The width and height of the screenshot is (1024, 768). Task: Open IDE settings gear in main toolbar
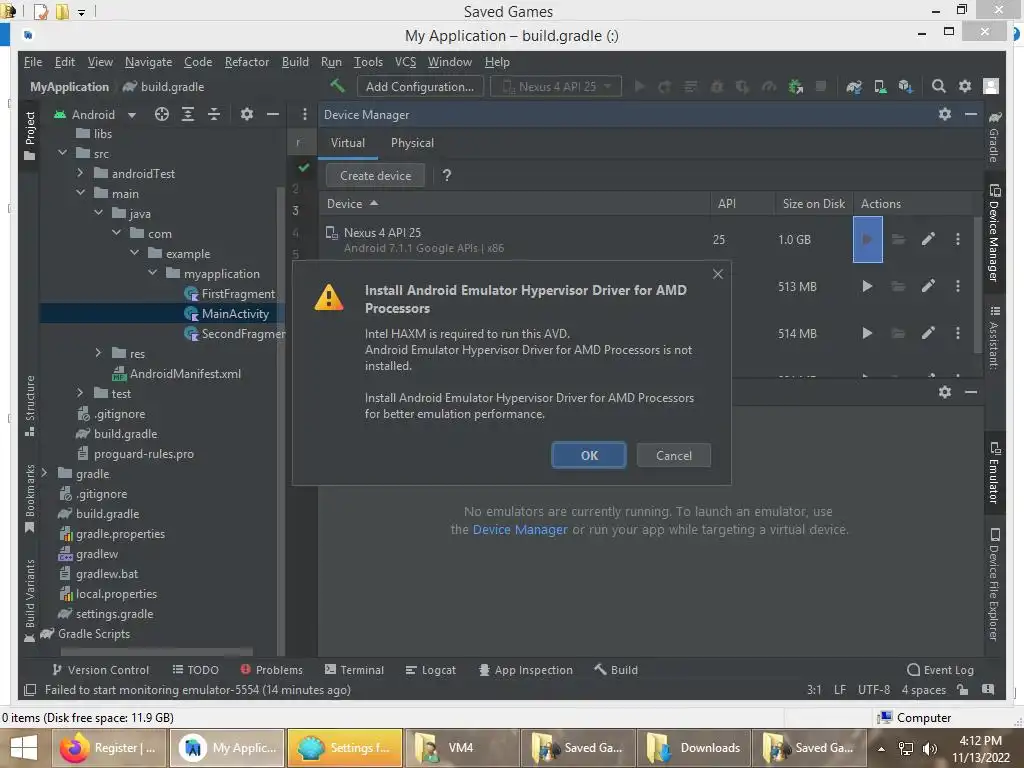pos(965,86)
